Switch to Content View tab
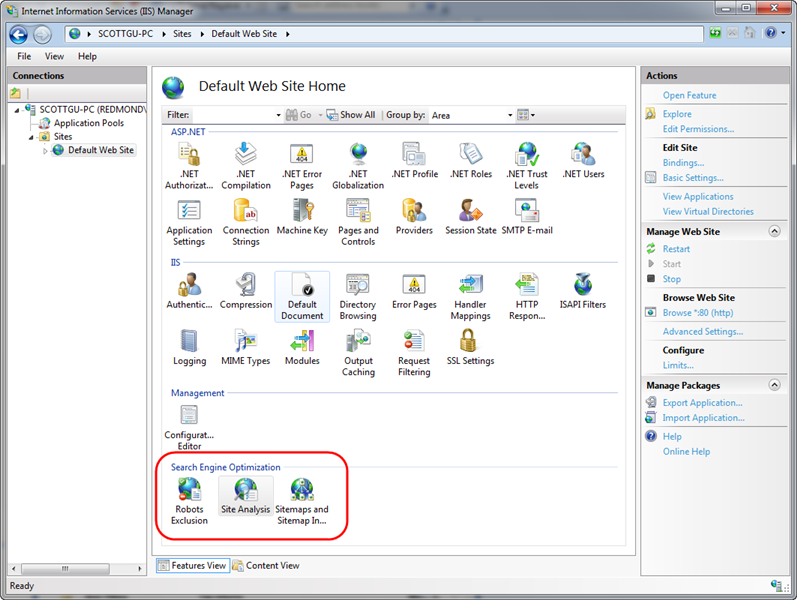 266,565
